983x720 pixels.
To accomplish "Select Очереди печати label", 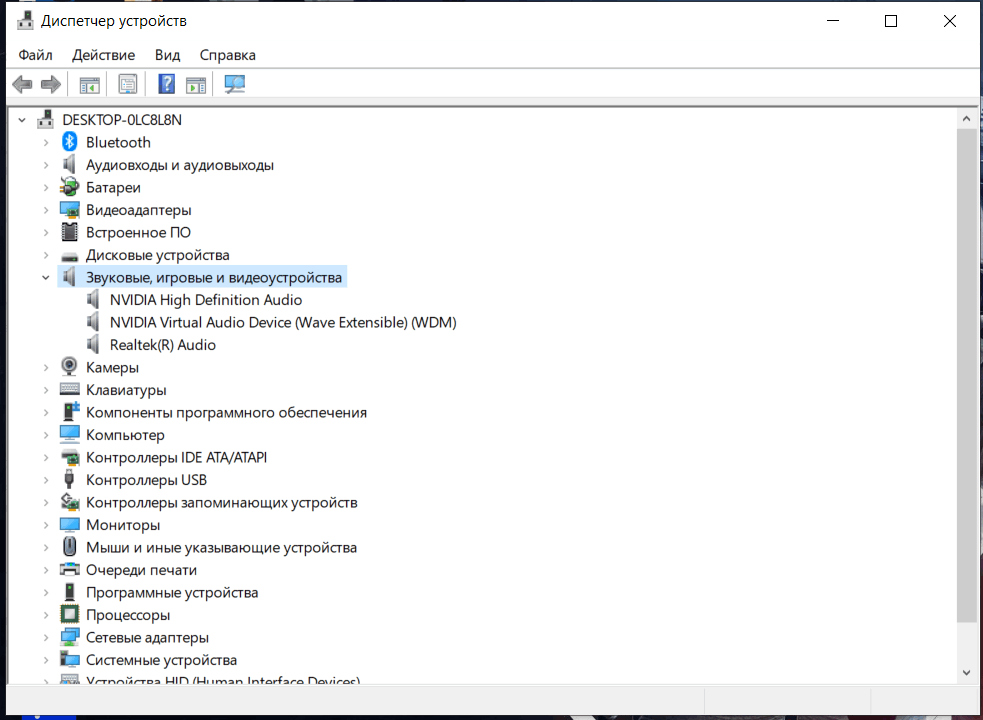I will point(141,570).
